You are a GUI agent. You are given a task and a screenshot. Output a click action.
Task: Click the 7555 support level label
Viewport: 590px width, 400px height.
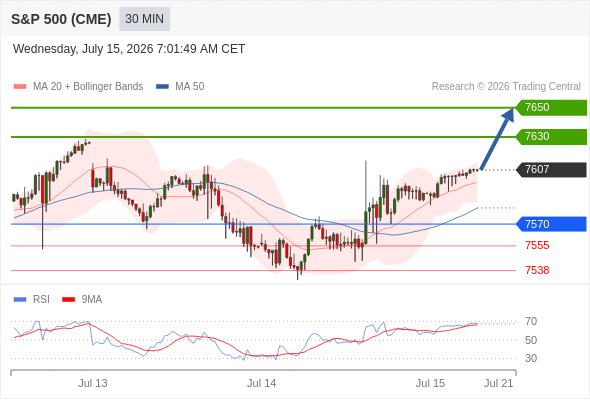tap(537, 246)
